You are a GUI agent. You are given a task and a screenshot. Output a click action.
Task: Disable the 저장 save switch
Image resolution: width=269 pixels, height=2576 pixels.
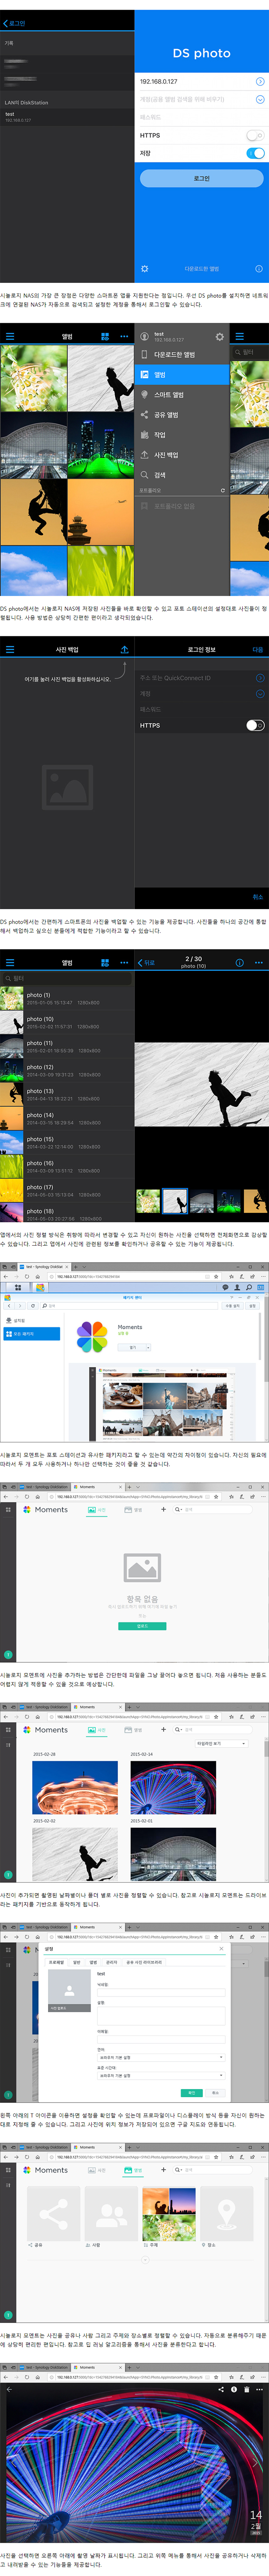[255, 153]
